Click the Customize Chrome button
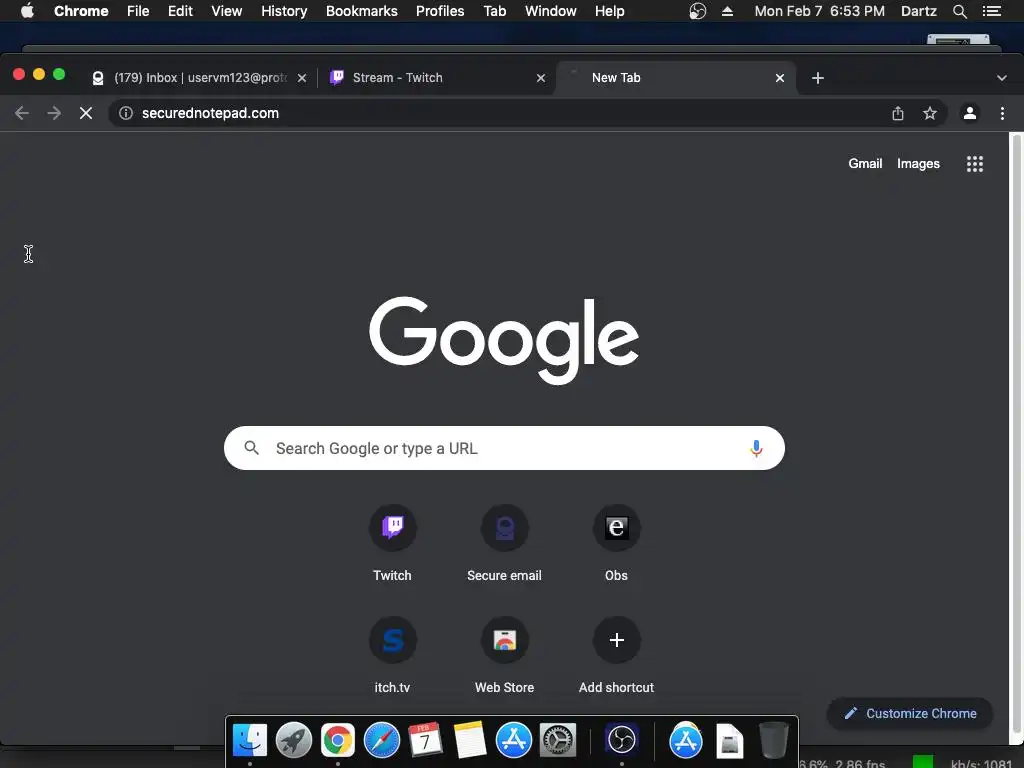 [x=910, y=714]
